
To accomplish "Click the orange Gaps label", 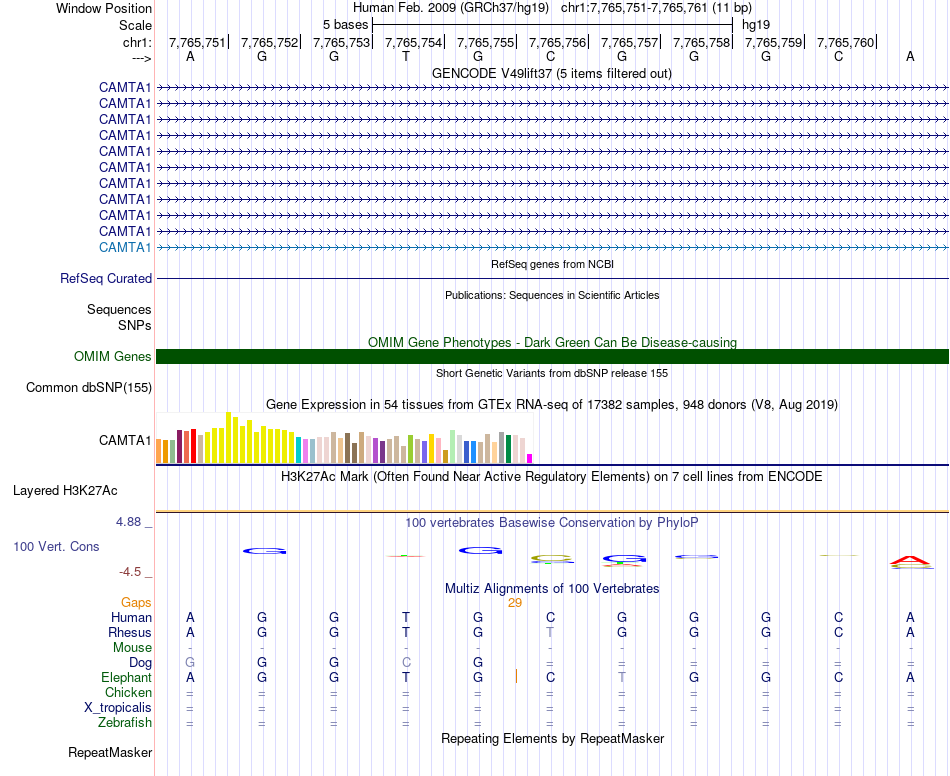I will [136, 603].
